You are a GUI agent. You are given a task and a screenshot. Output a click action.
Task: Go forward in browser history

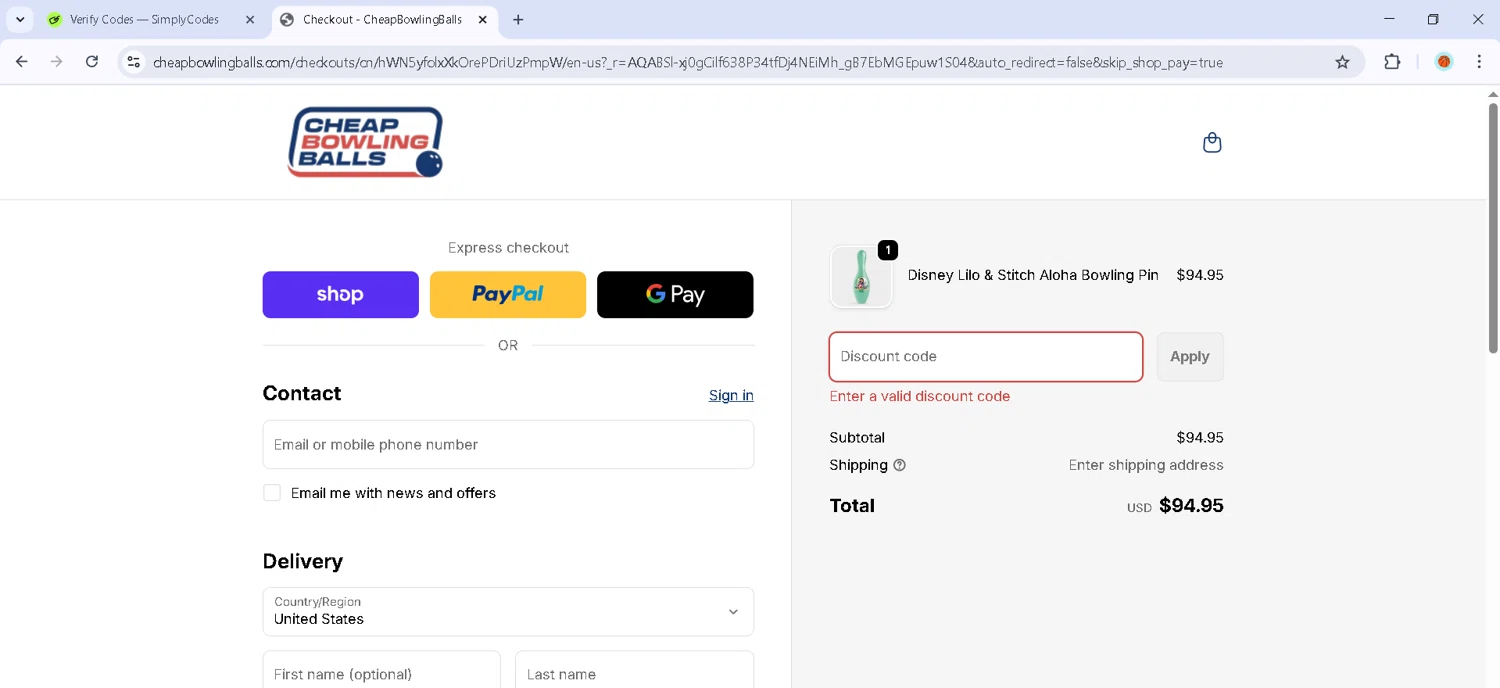tap(57, 62)
